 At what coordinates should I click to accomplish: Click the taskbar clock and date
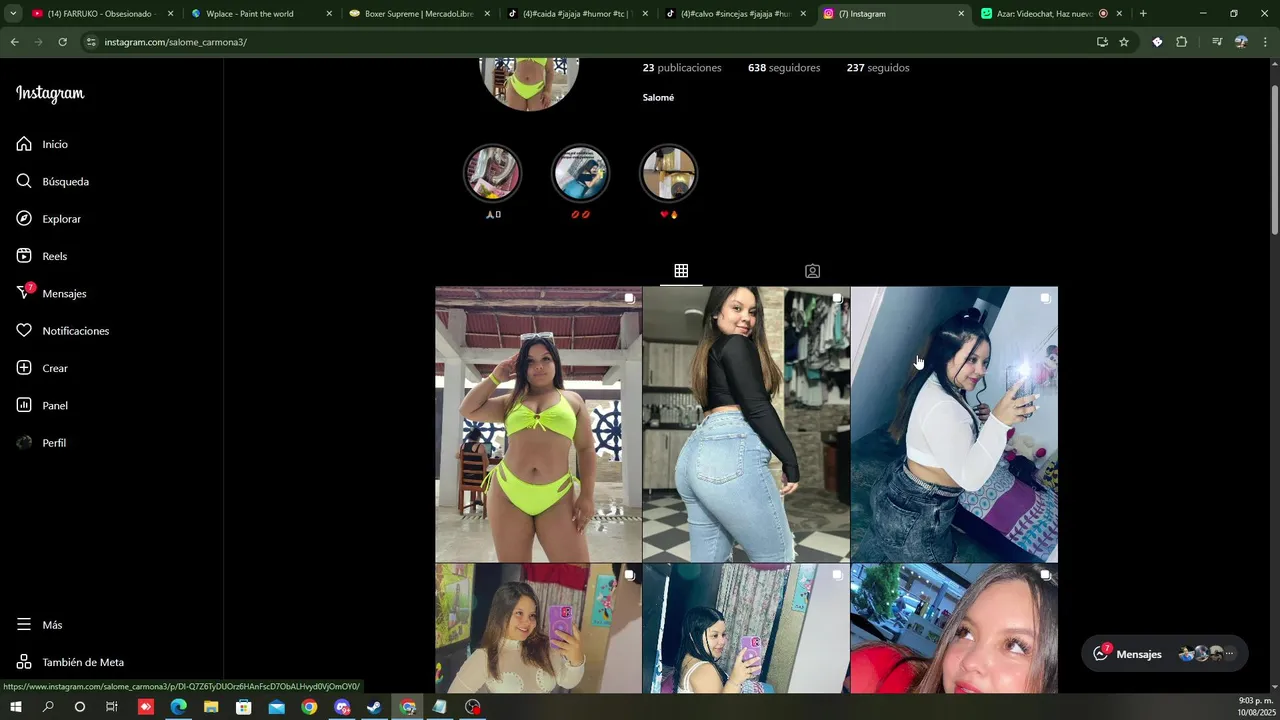point(1255,706)
